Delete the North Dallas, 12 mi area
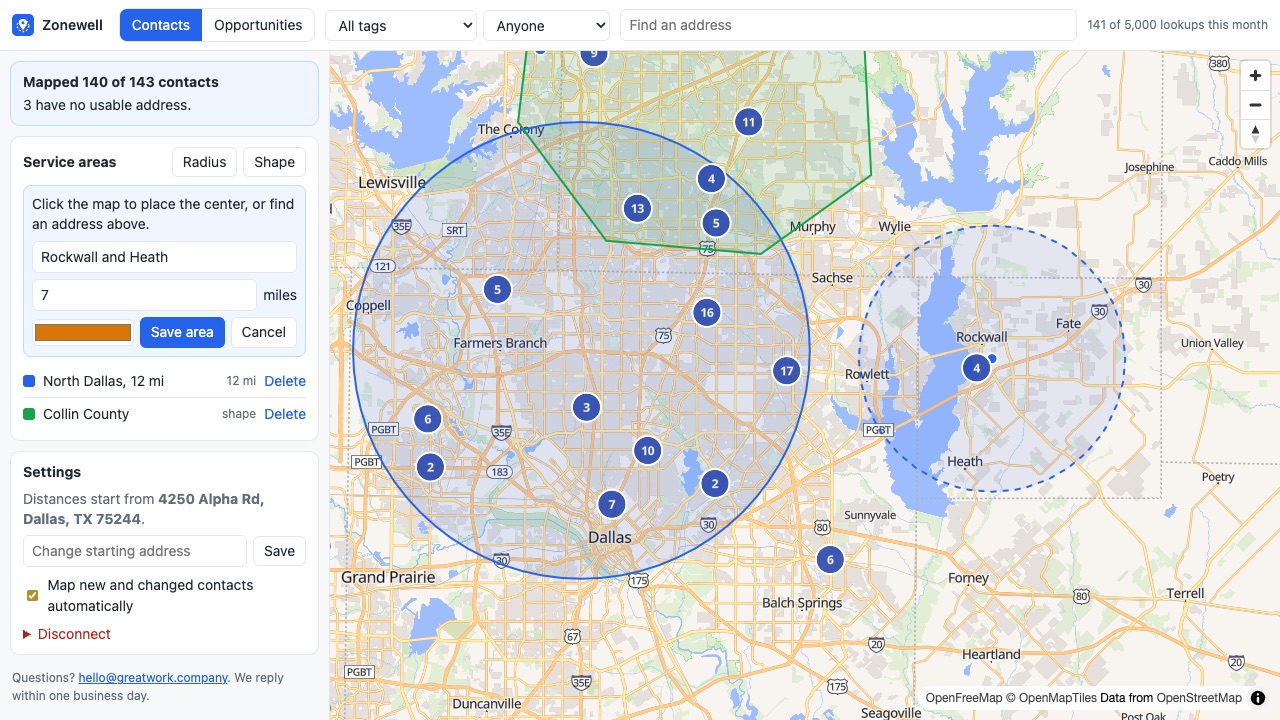This screenshot has height=720, width=1280. (x=285, y=381)
